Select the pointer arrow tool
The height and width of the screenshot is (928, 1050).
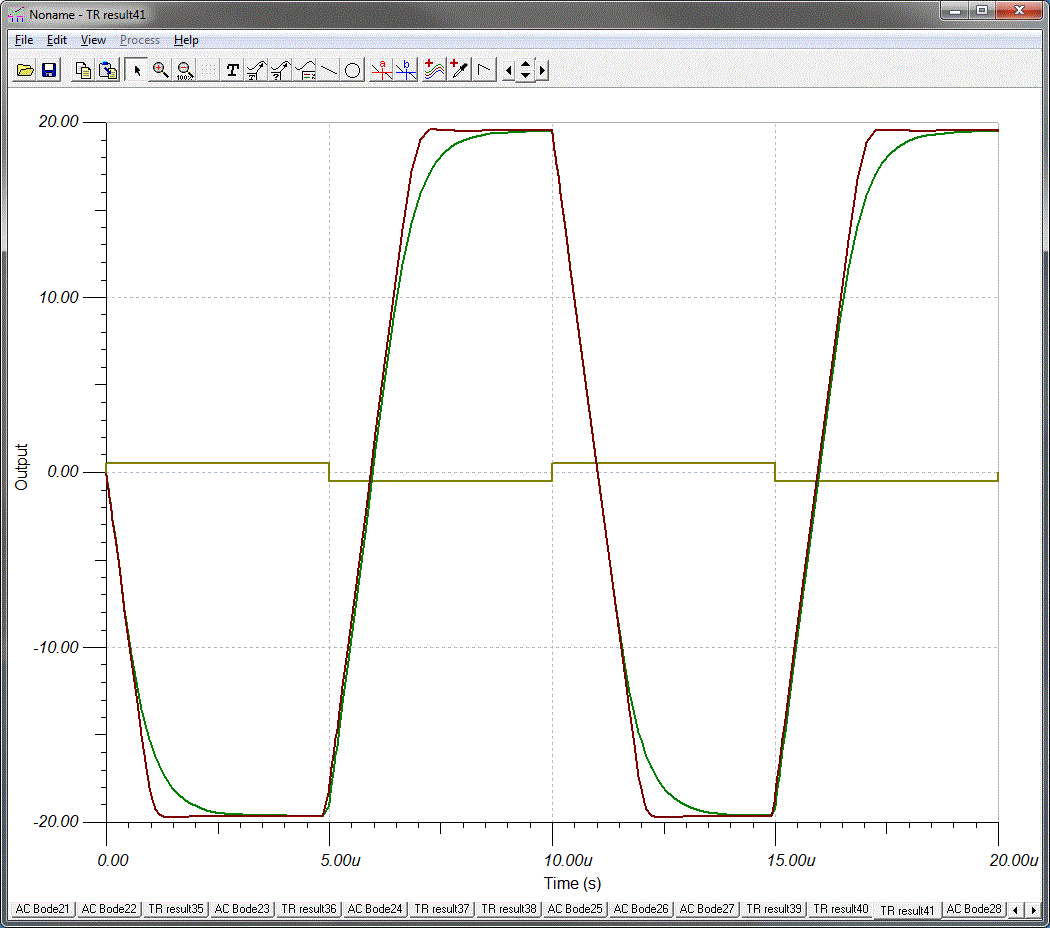coord(136,70)
